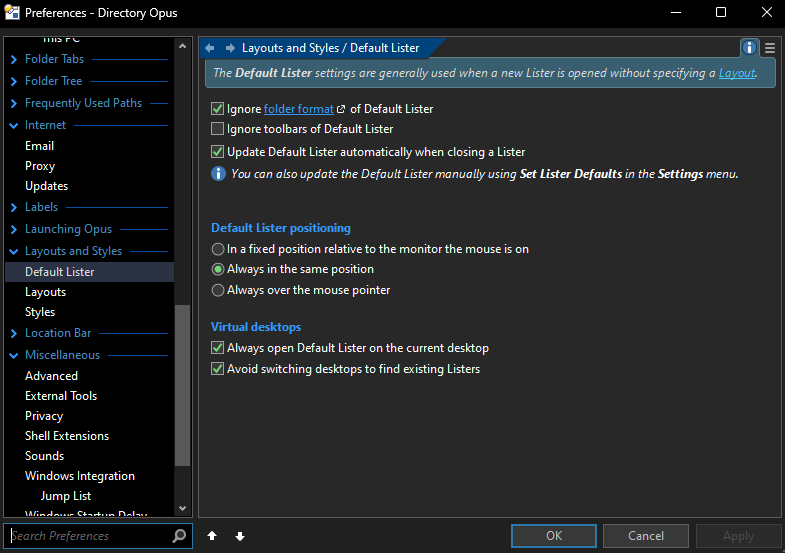Click the up arrow next to search box
The image size is (785, 553).
point(212,536)
